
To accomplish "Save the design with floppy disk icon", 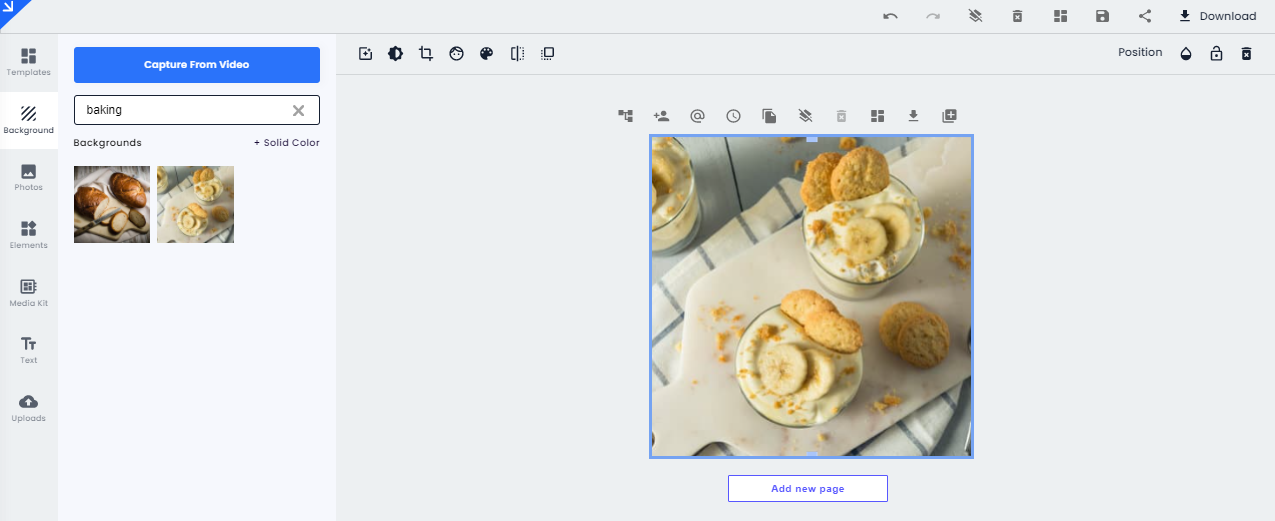I will tap(1102, 16).
